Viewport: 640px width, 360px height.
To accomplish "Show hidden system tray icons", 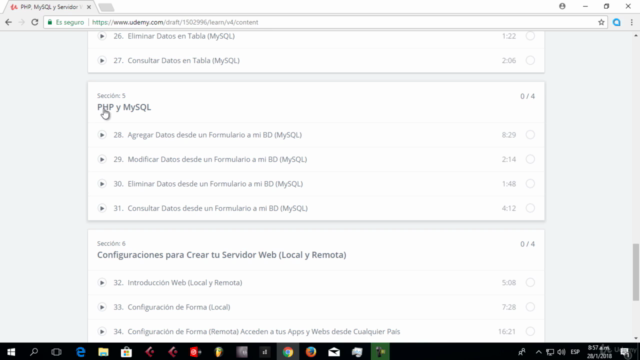I will [538, 352].
